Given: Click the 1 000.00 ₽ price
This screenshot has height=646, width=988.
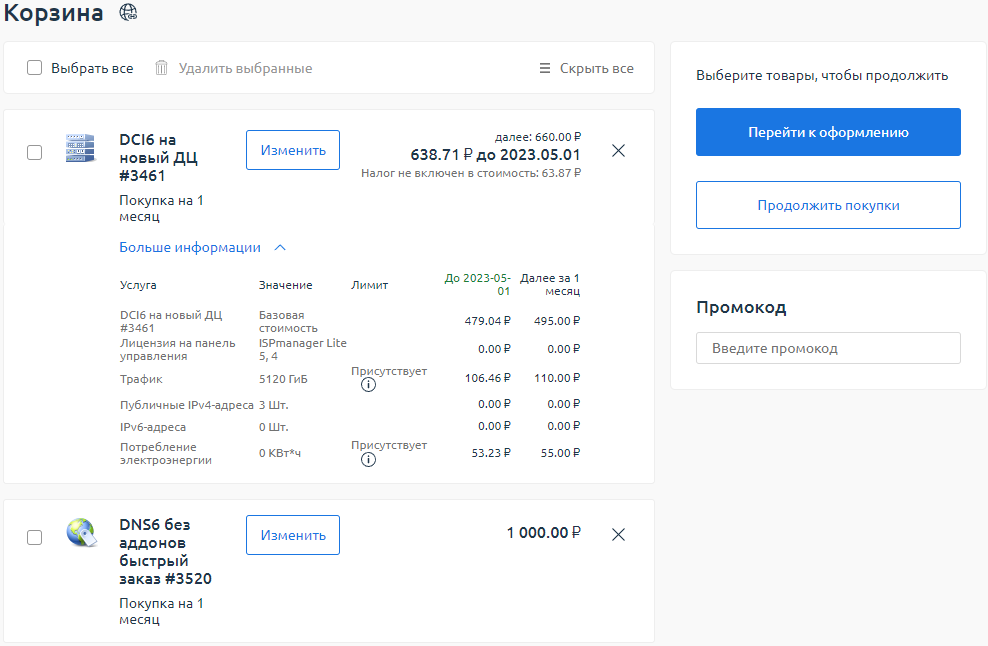Looking at the screenshot, I should click(544, 533).
